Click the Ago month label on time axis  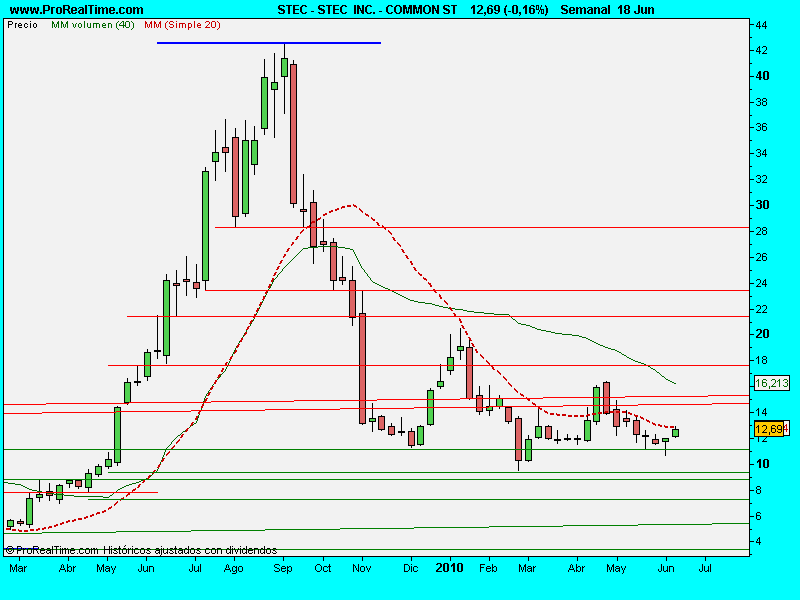234,568
